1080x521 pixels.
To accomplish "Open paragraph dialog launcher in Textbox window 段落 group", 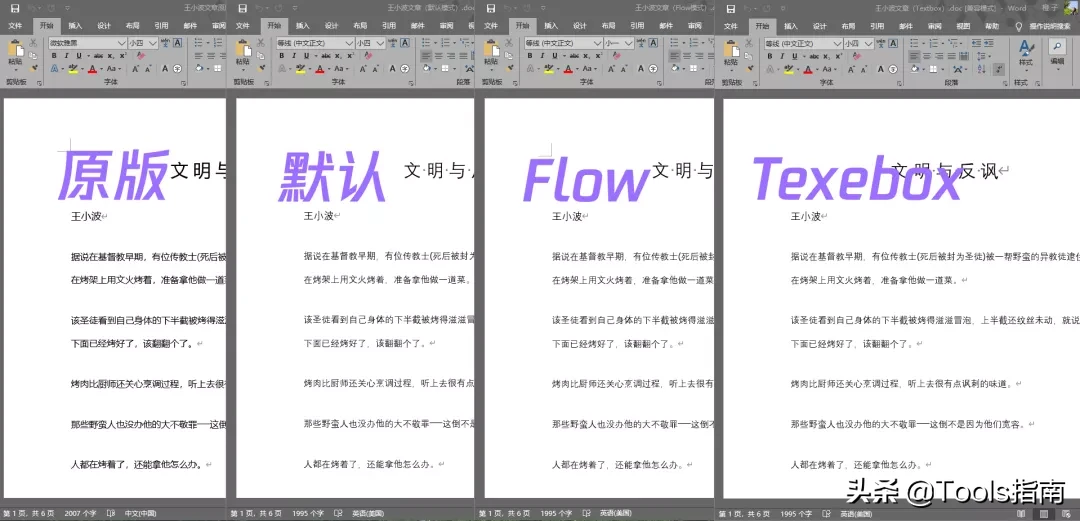I will [1005, 83].
